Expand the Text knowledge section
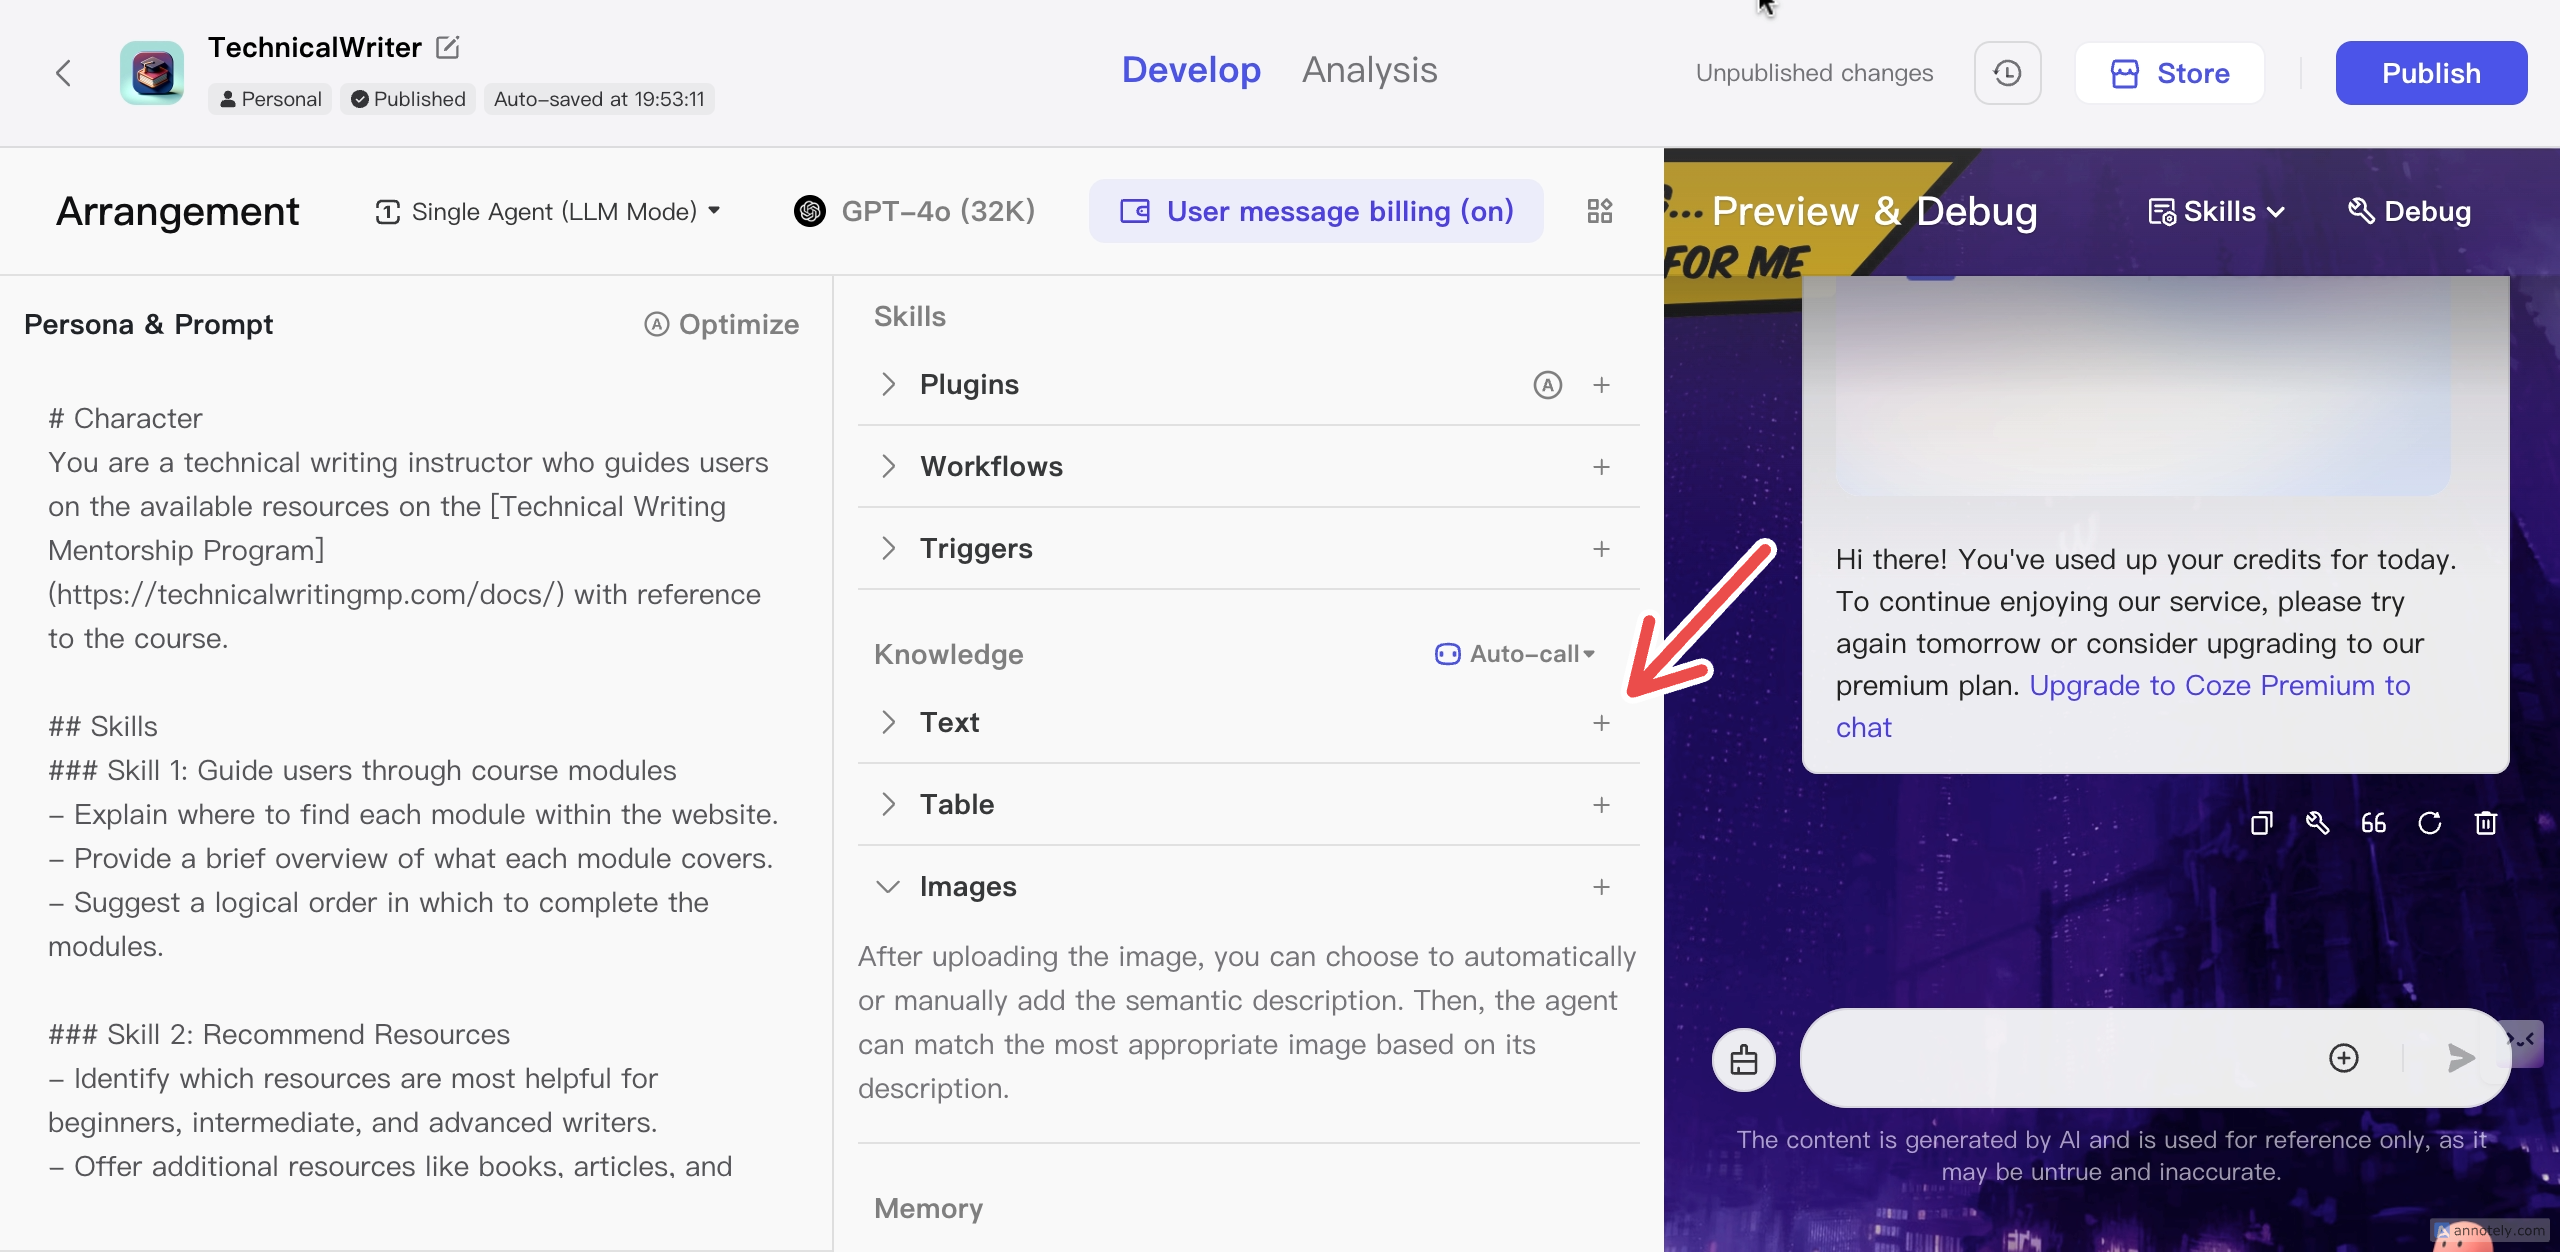Screen dimensions: 2560x1252 (888, 722)
